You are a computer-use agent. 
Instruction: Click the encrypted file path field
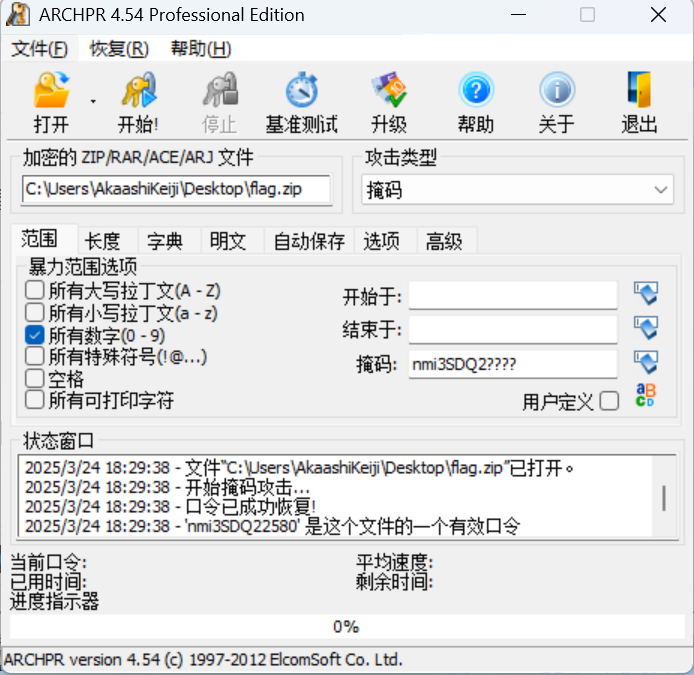[x=176, y=189]
